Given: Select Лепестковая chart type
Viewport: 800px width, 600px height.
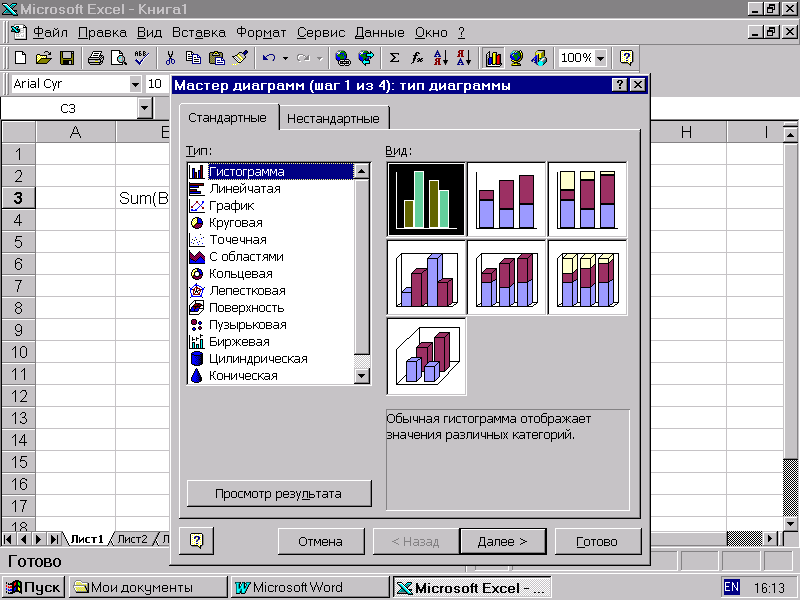Looking at the screenshot, I should point(270,291).
